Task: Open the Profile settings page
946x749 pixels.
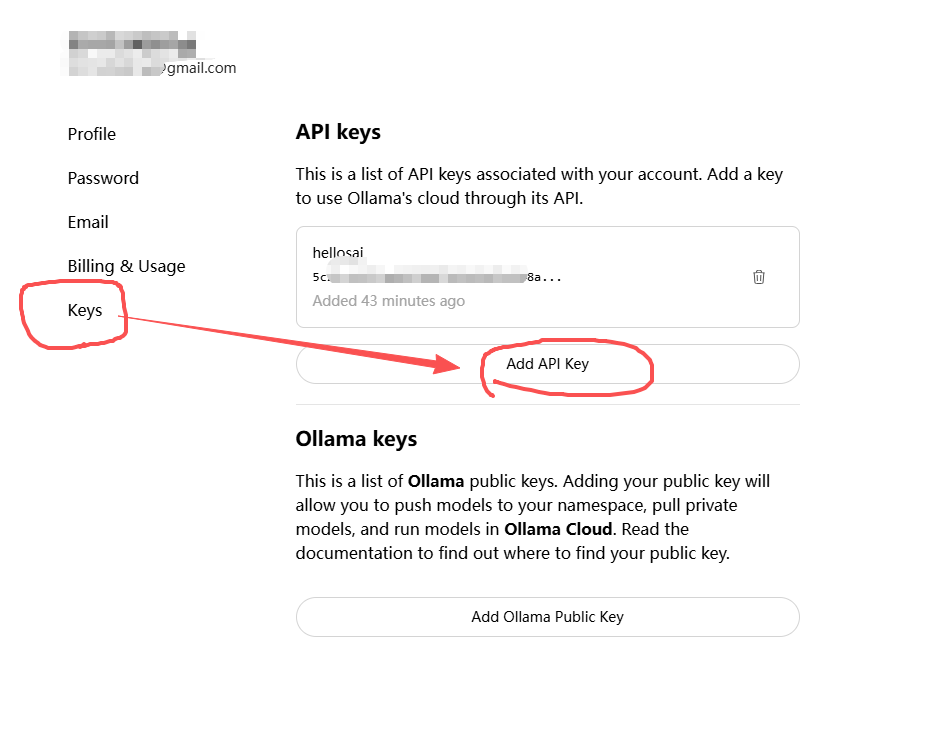Action: click(92, 134)
